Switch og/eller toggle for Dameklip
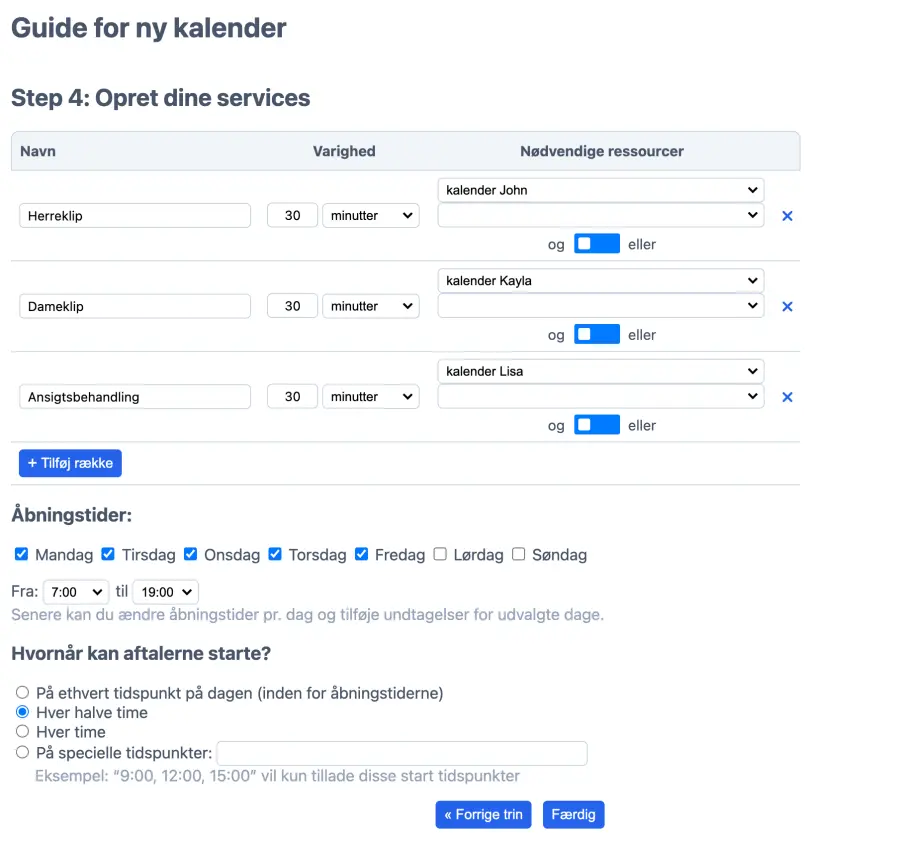 tap(597, 335)
